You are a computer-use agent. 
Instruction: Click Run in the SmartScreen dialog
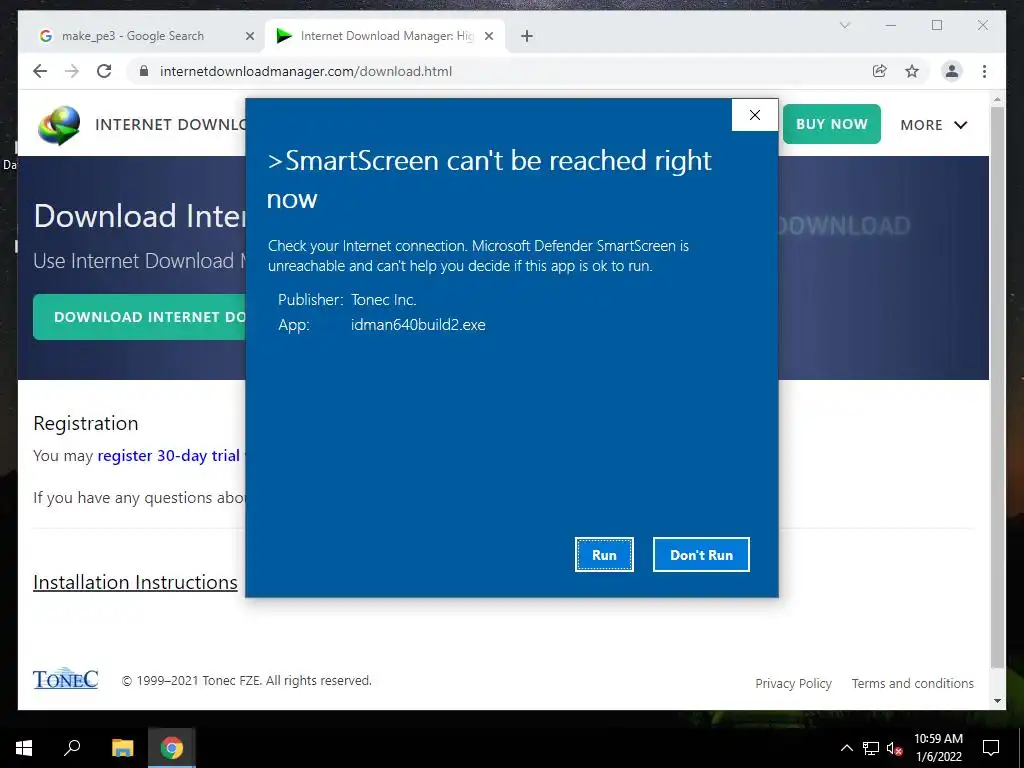coord(604,554)
